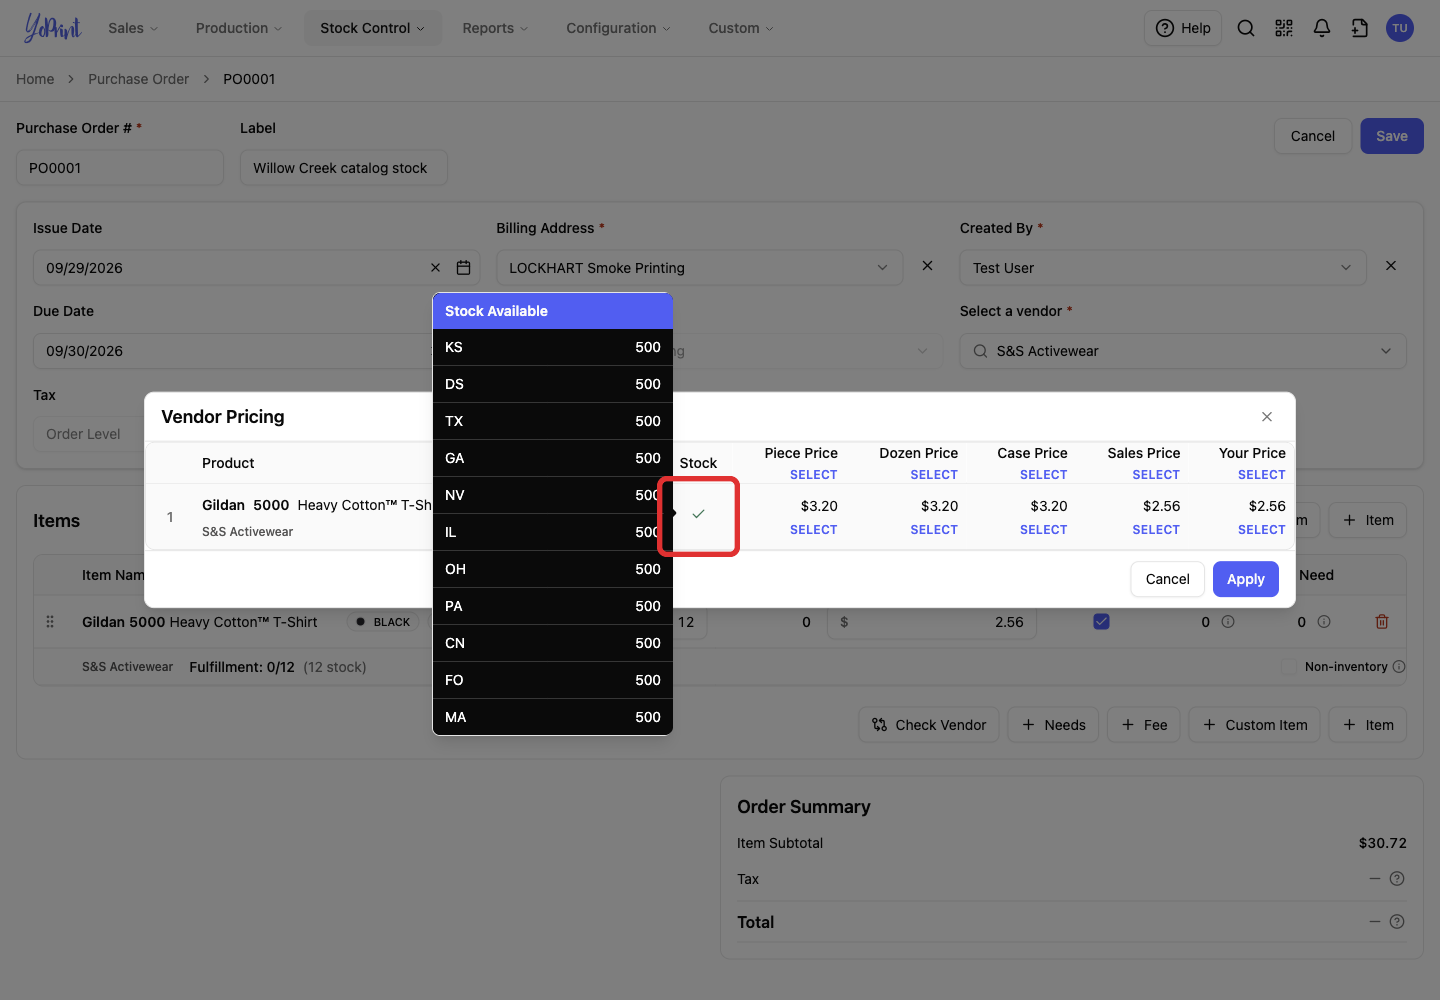1440x1000 pixels.
Task: Click the Tax help icon in Order Summary
Action: (1397, 879)
